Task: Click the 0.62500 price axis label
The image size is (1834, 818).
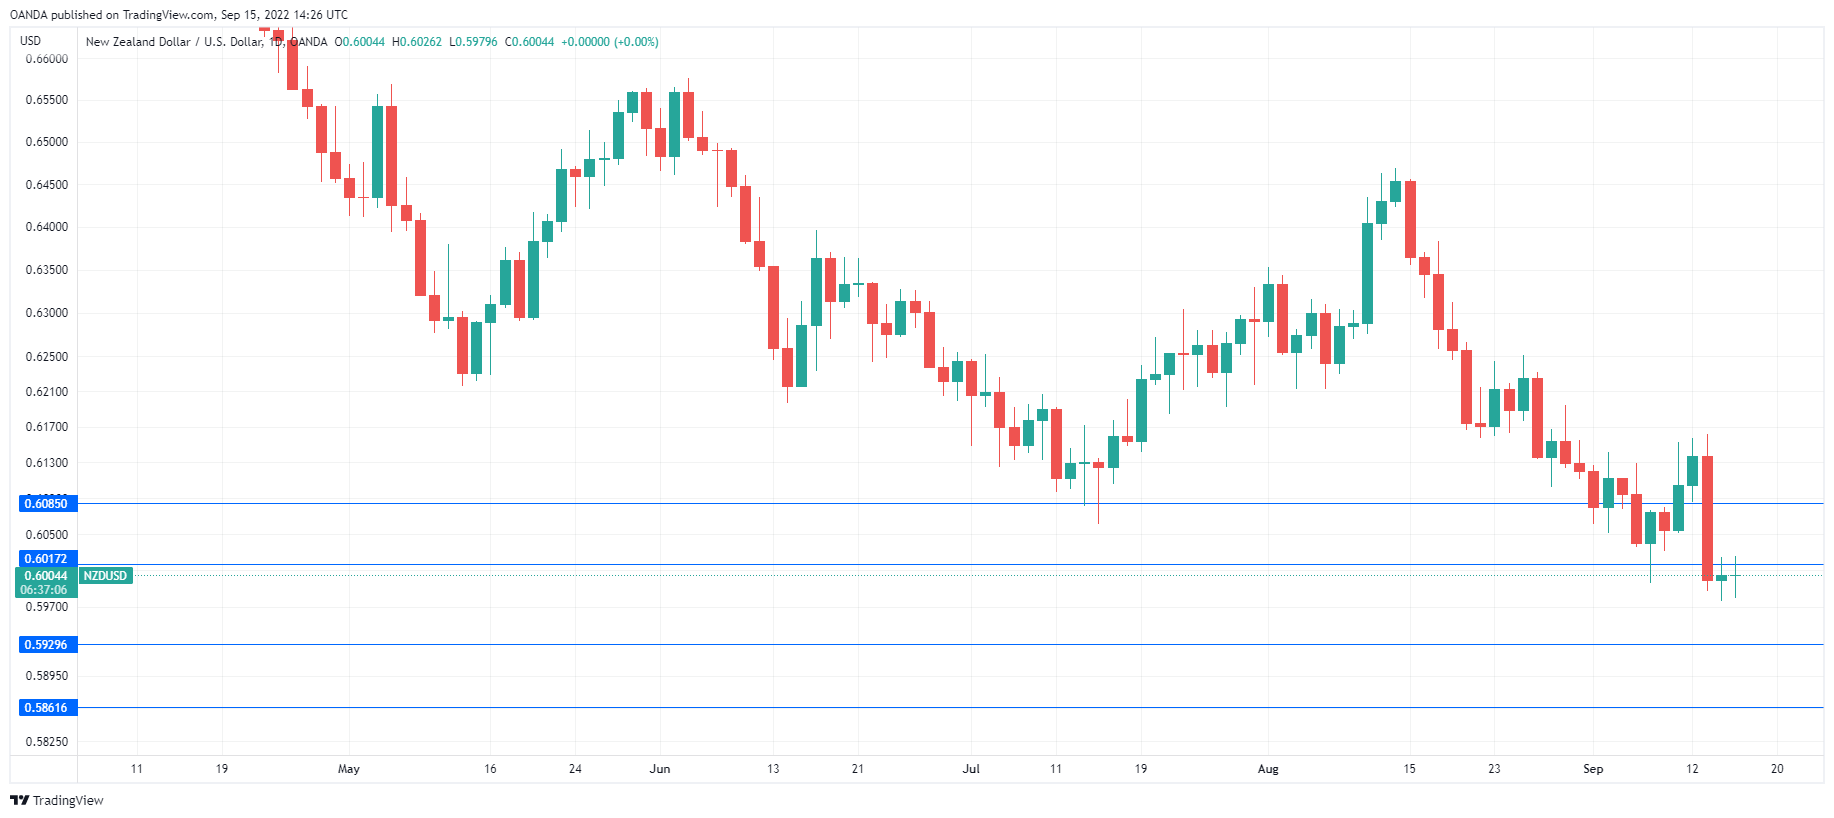Action: click(x=47, y=357)
